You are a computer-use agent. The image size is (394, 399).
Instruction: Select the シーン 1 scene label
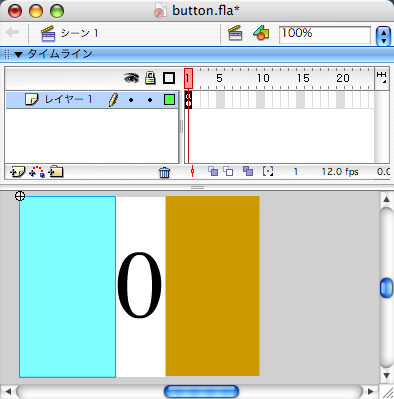79,33
